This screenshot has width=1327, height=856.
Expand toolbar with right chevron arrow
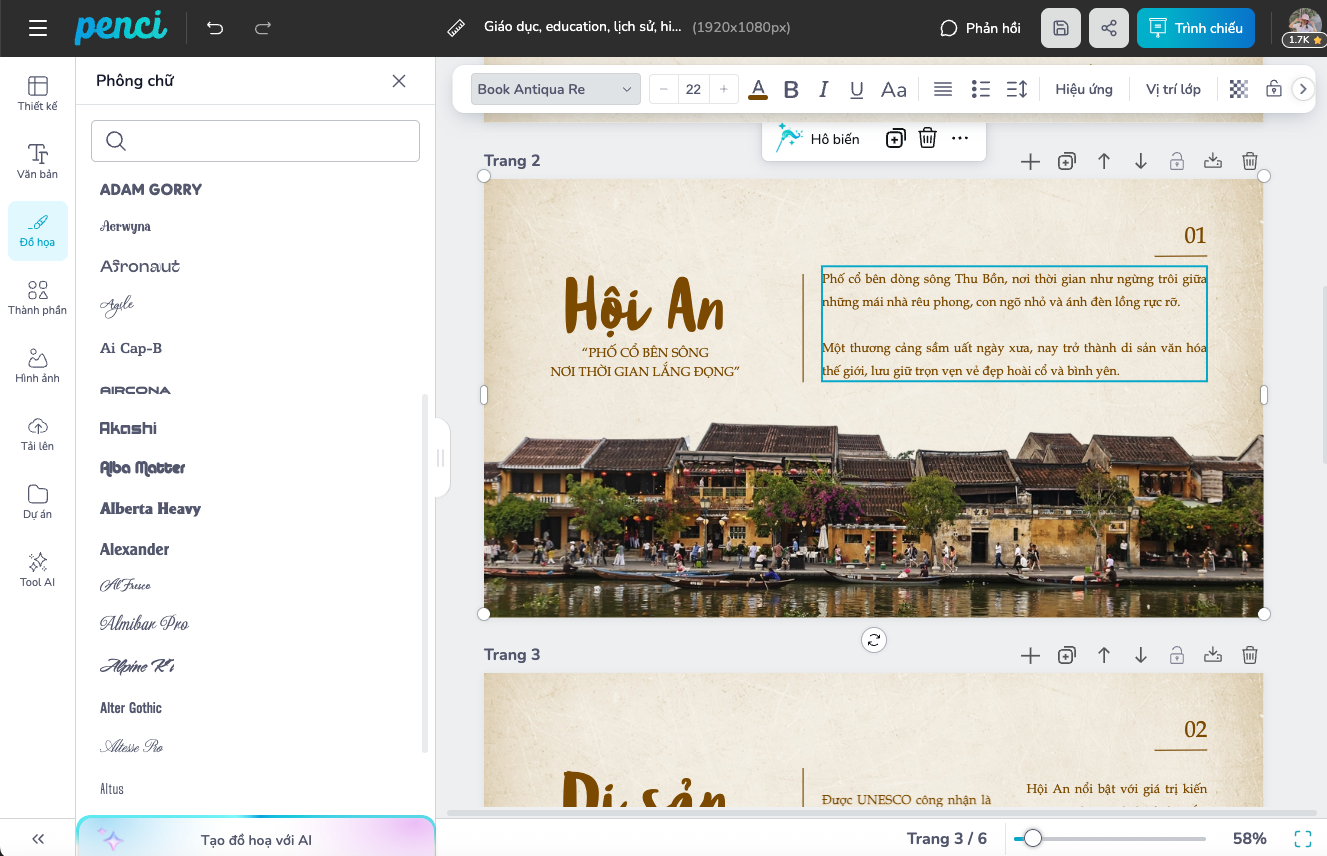point(1302,89)
